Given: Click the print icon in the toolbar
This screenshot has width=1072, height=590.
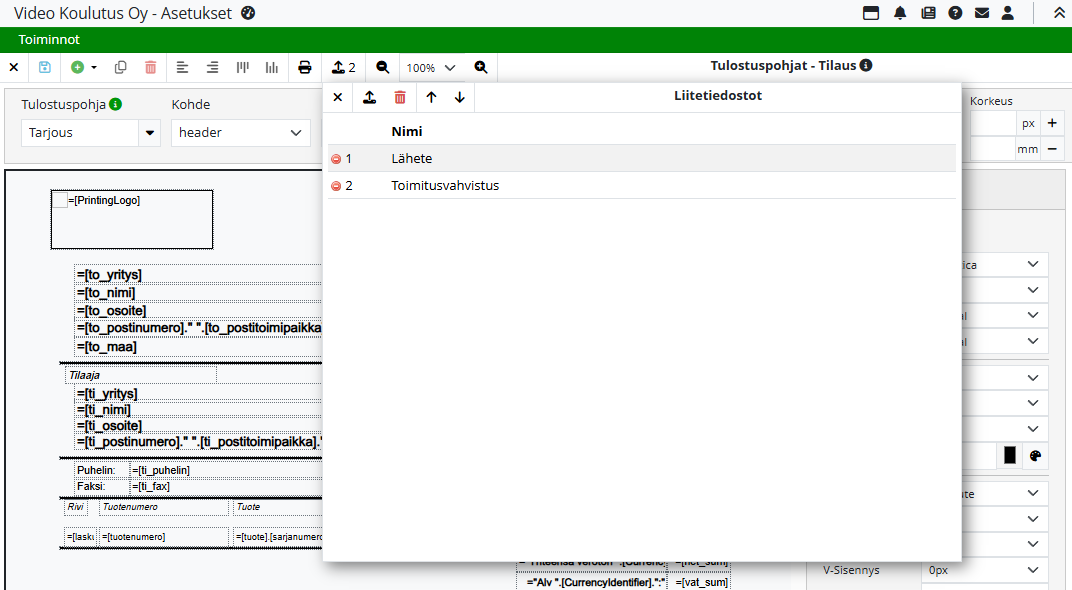Looking at the screenshot, I should [x=305, y=67].
